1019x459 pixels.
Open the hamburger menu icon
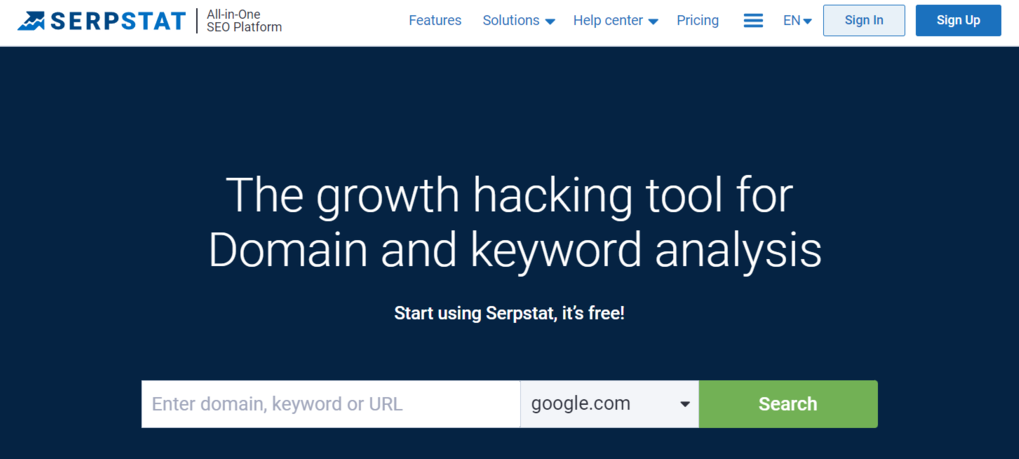click(753, 20)
